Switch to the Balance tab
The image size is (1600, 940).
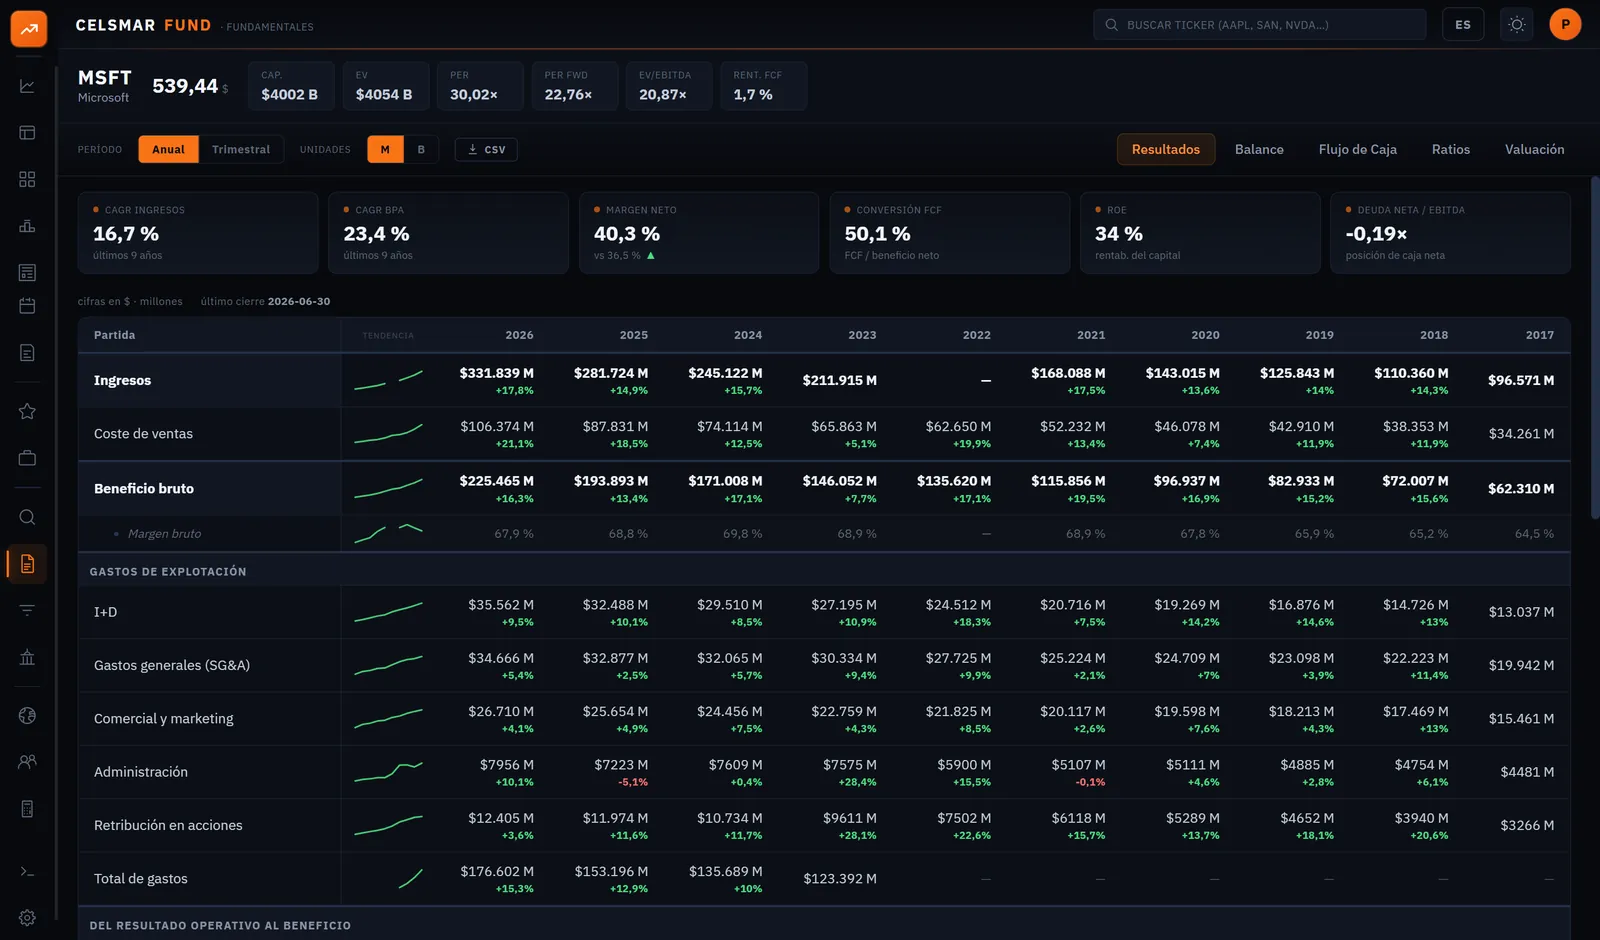point(1259,149)
